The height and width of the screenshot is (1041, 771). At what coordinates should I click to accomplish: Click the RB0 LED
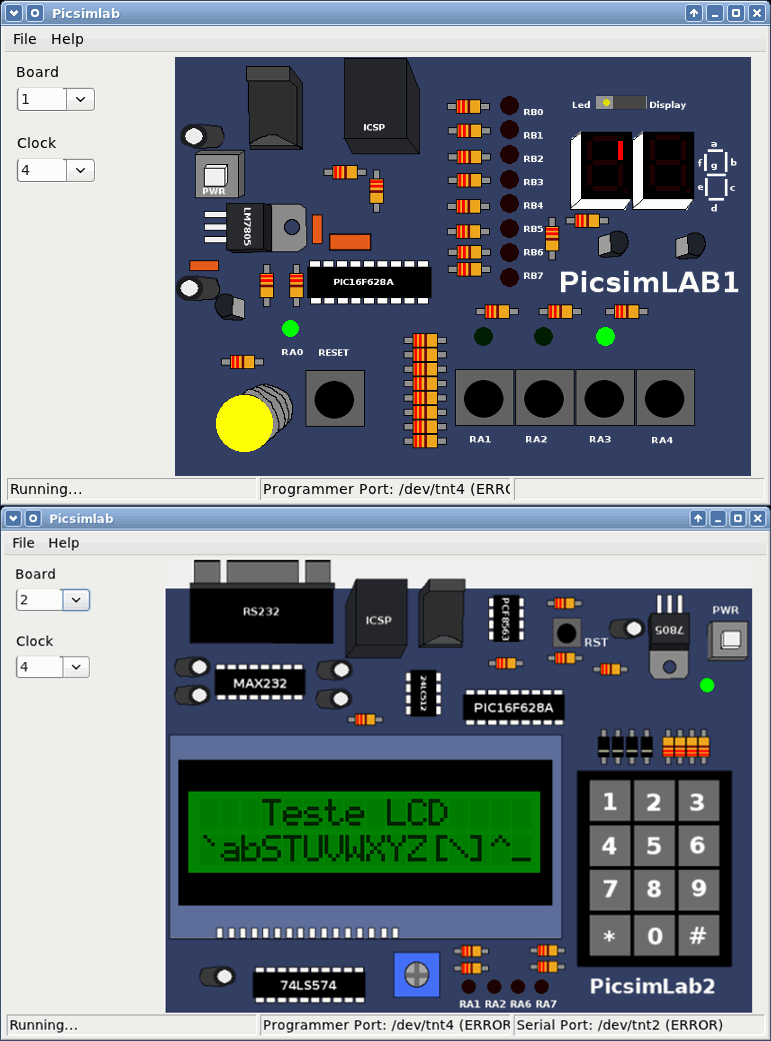509,106
